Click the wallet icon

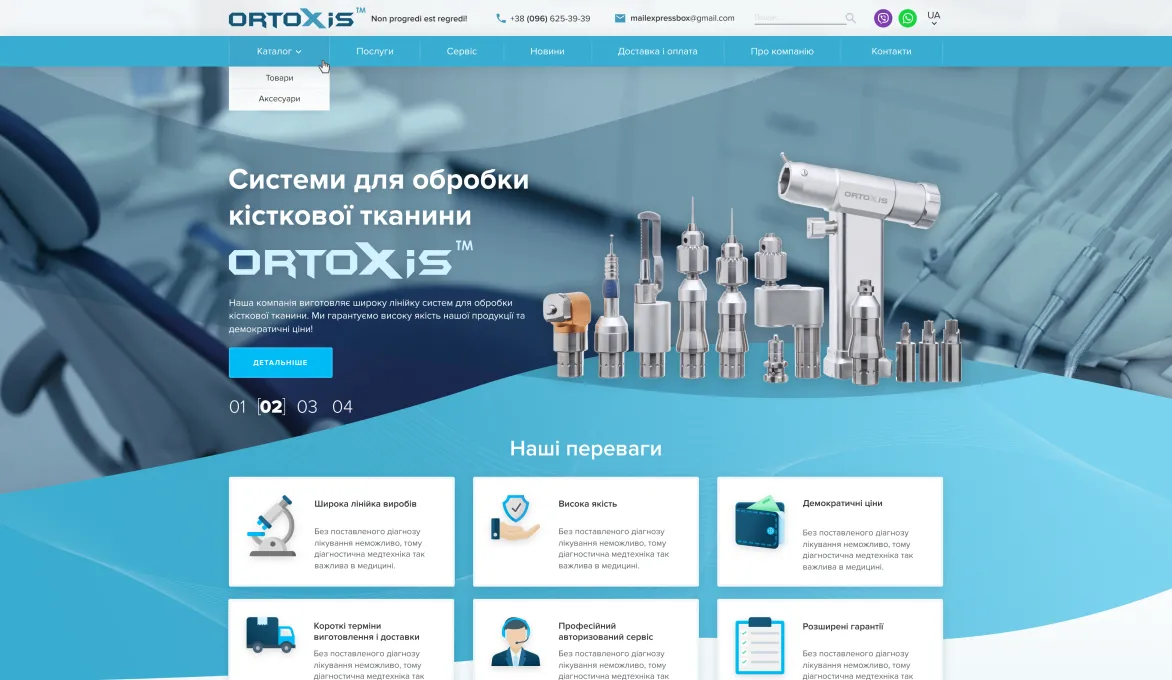click(x=760, y=522)
